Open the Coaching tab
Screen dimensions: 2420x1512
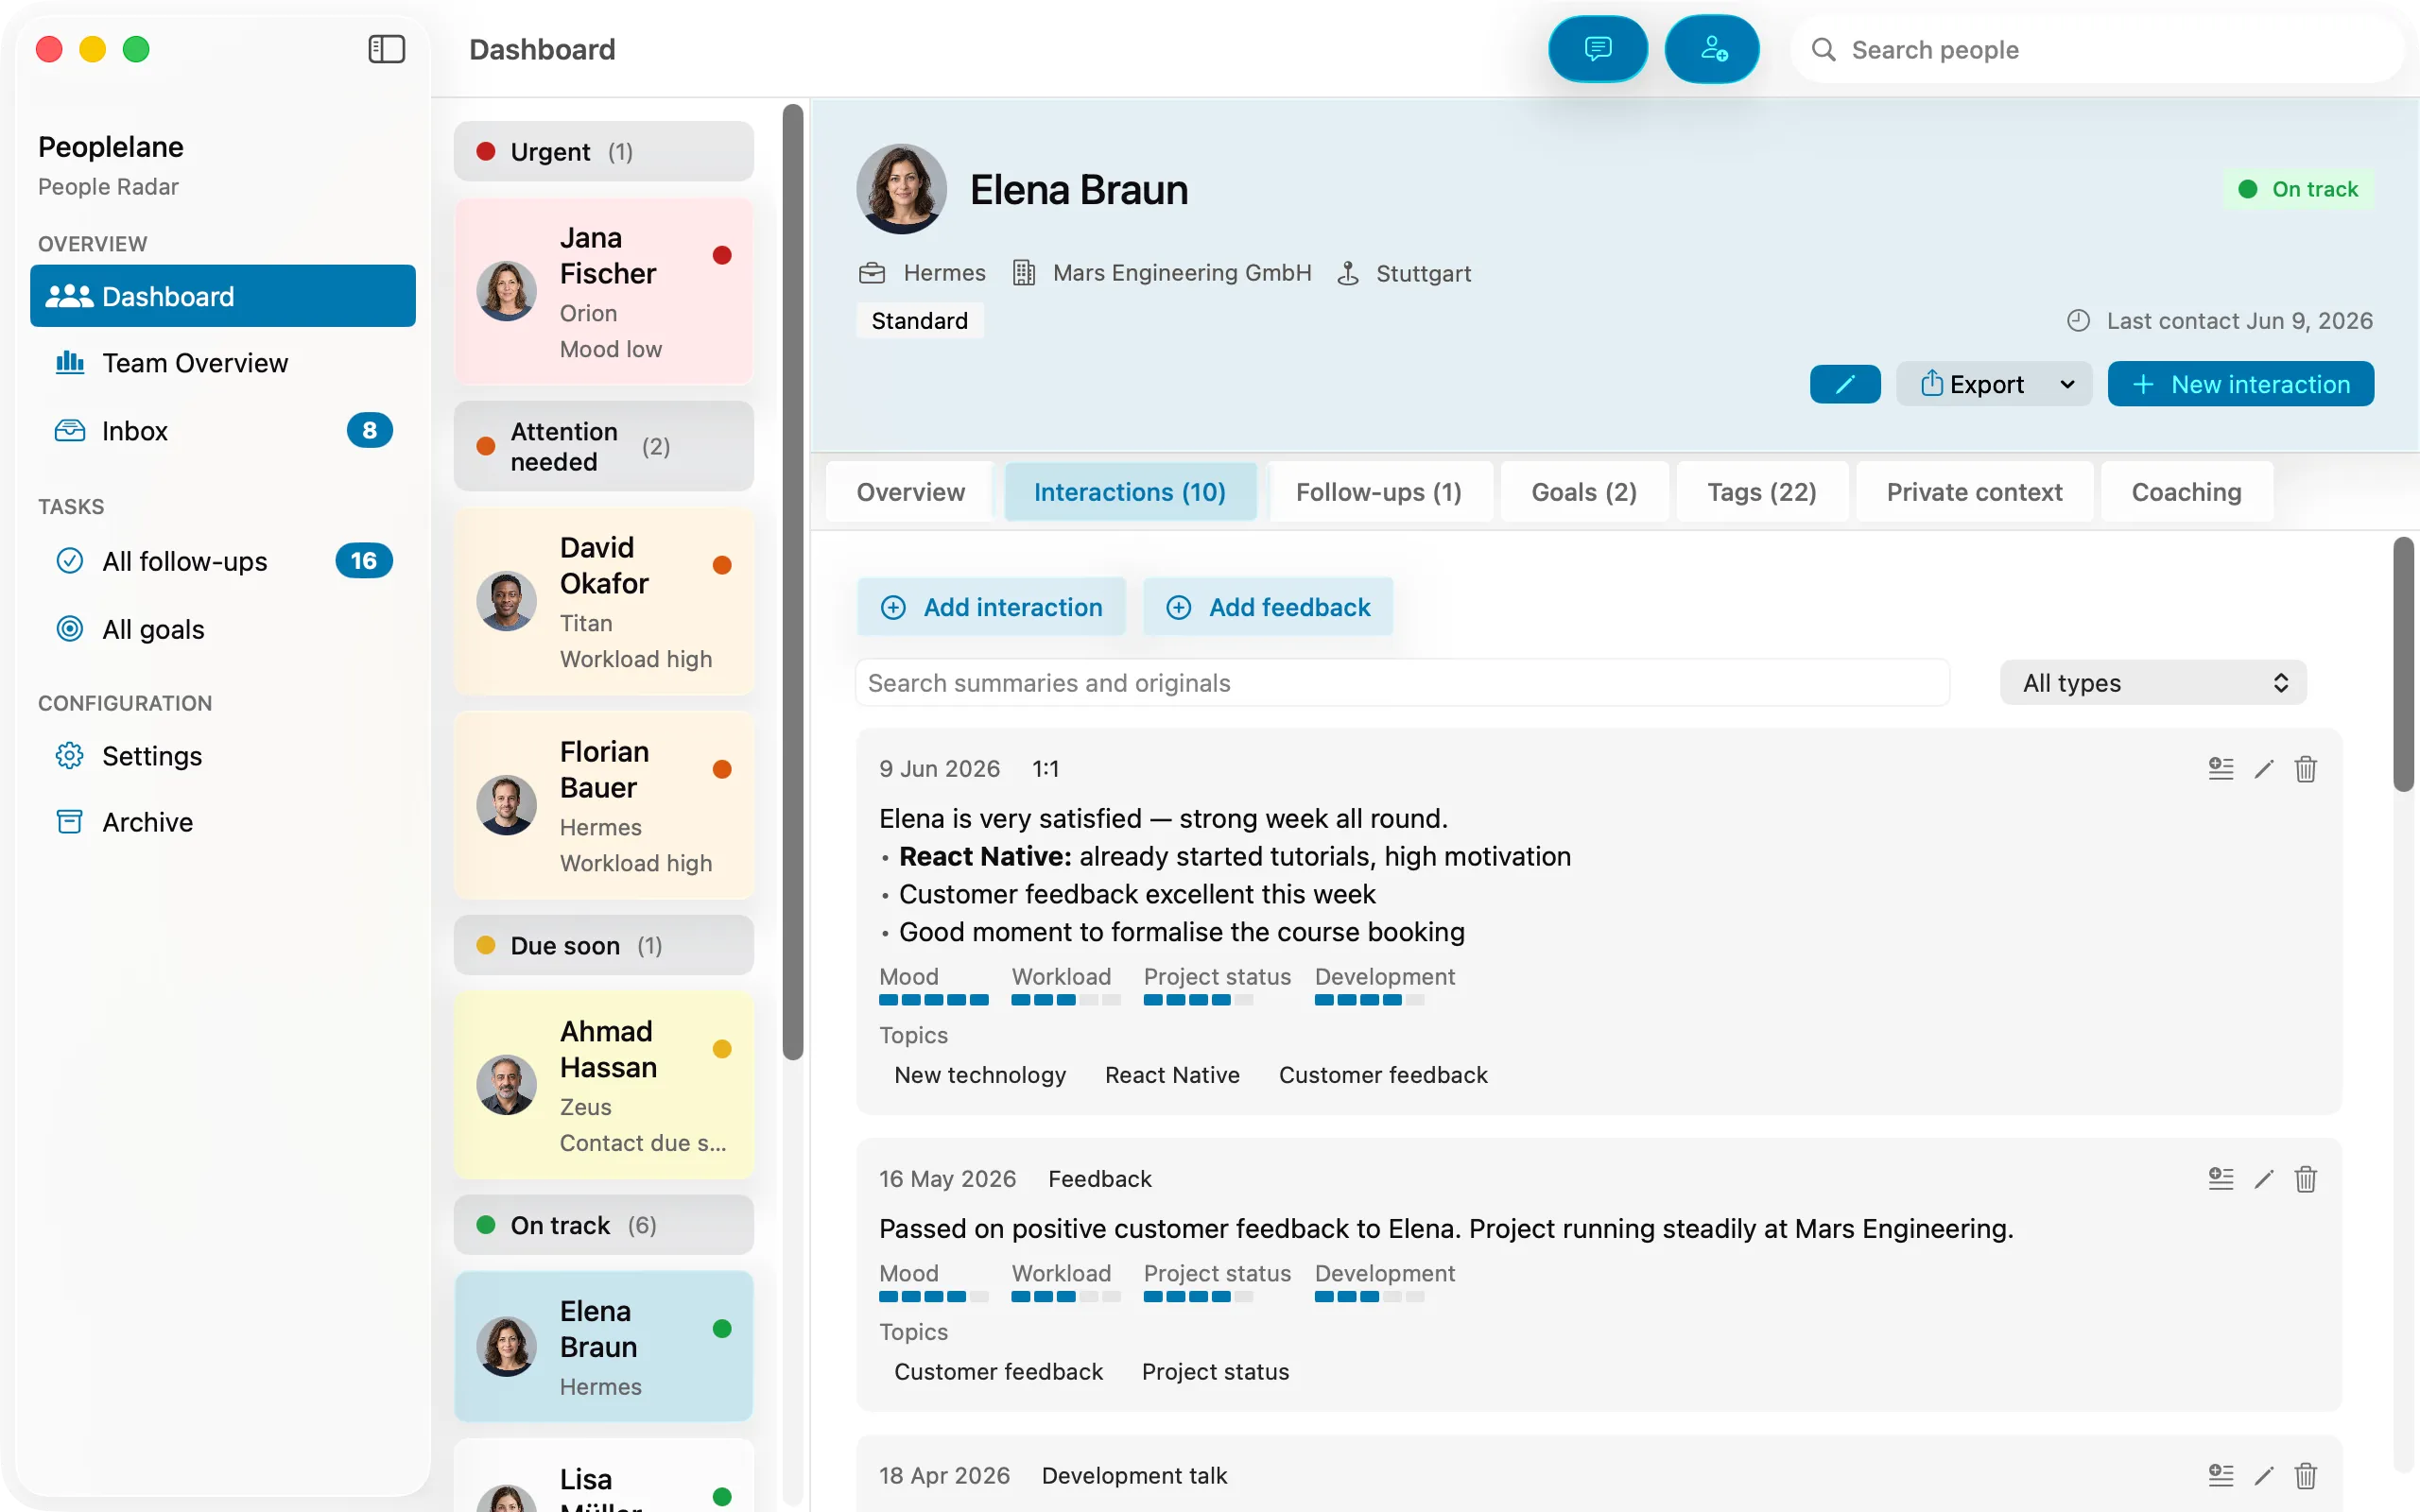[x=2186, y=492]
